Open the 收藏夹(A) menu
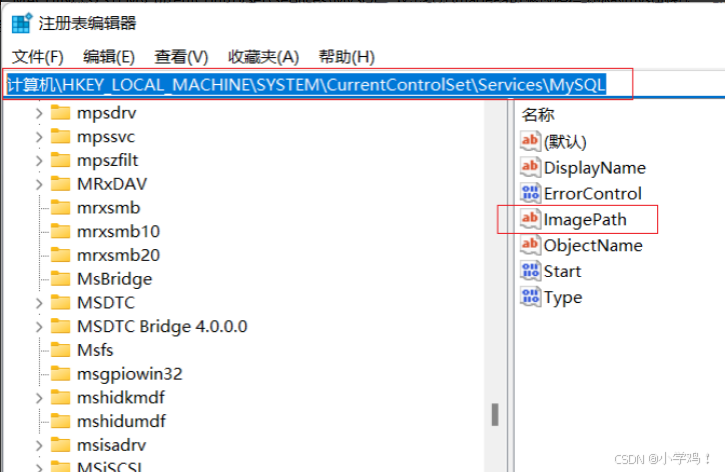This screenshot has height=472, width=725. [x=263, y=57]
